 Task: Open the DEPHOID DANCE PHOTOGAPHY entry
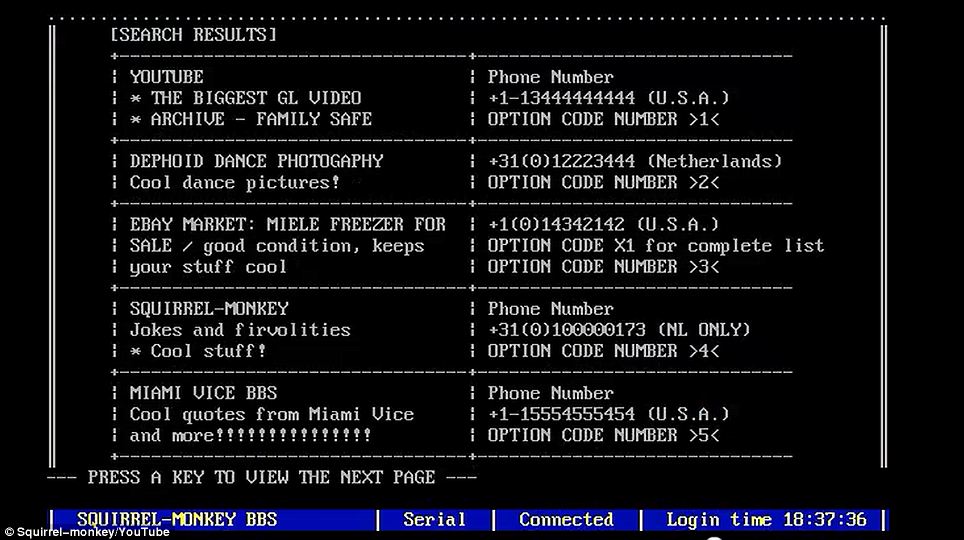coord(256,161)
